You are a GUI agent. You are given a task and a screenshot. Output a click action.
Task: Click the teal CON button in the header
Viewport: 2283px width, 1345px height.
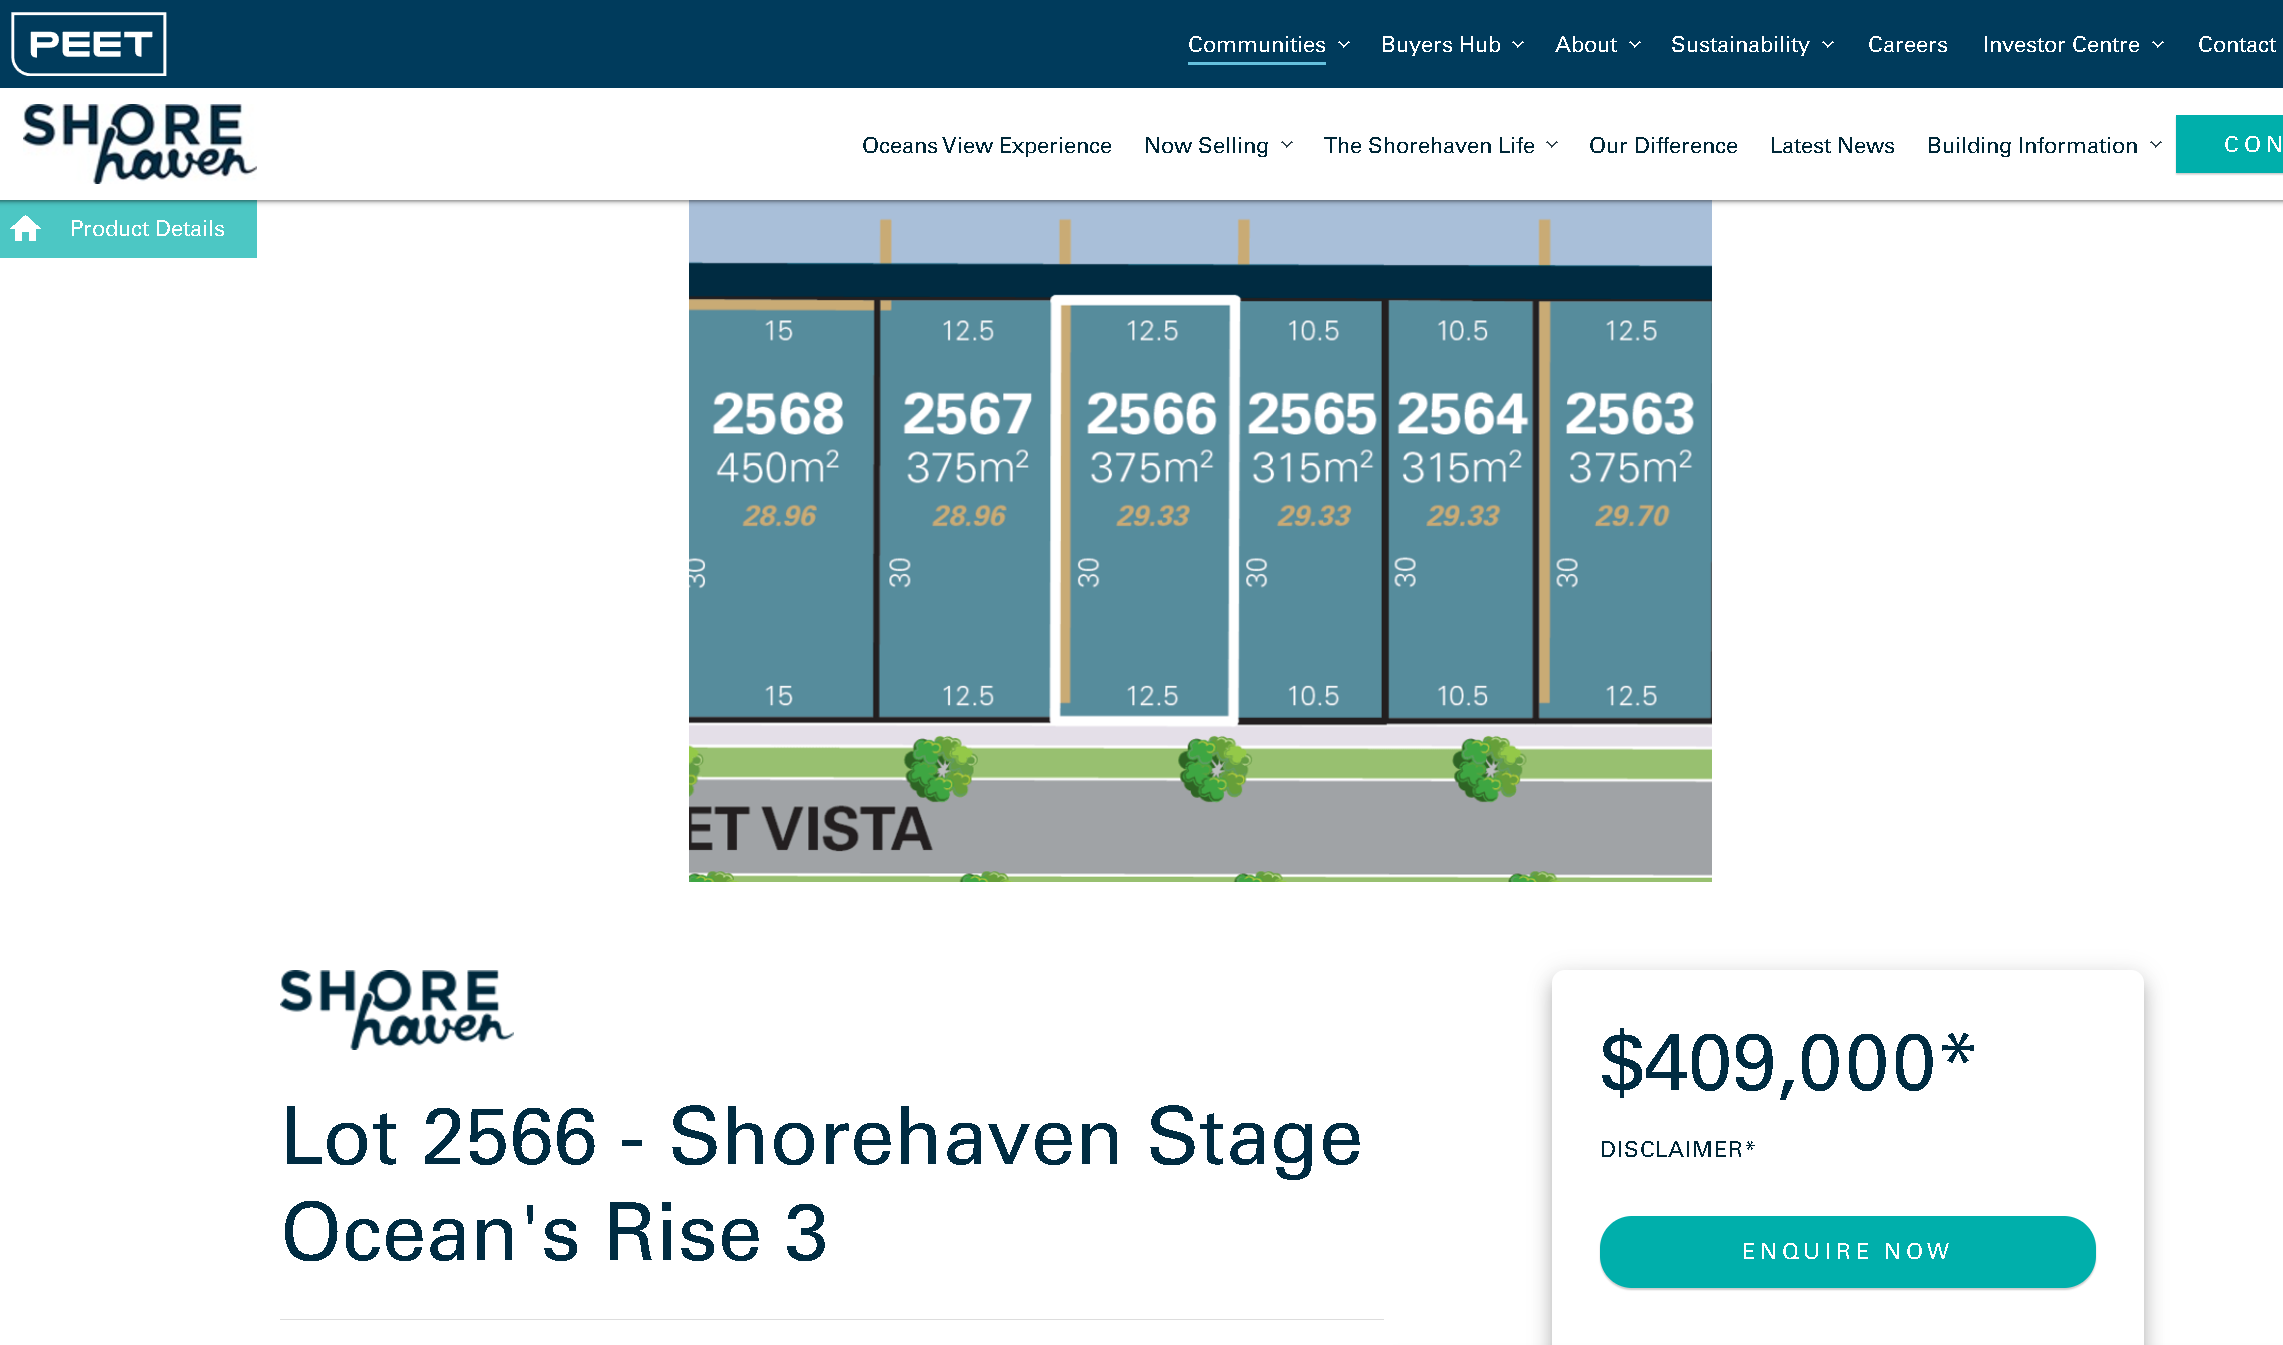pos(2229,144)
